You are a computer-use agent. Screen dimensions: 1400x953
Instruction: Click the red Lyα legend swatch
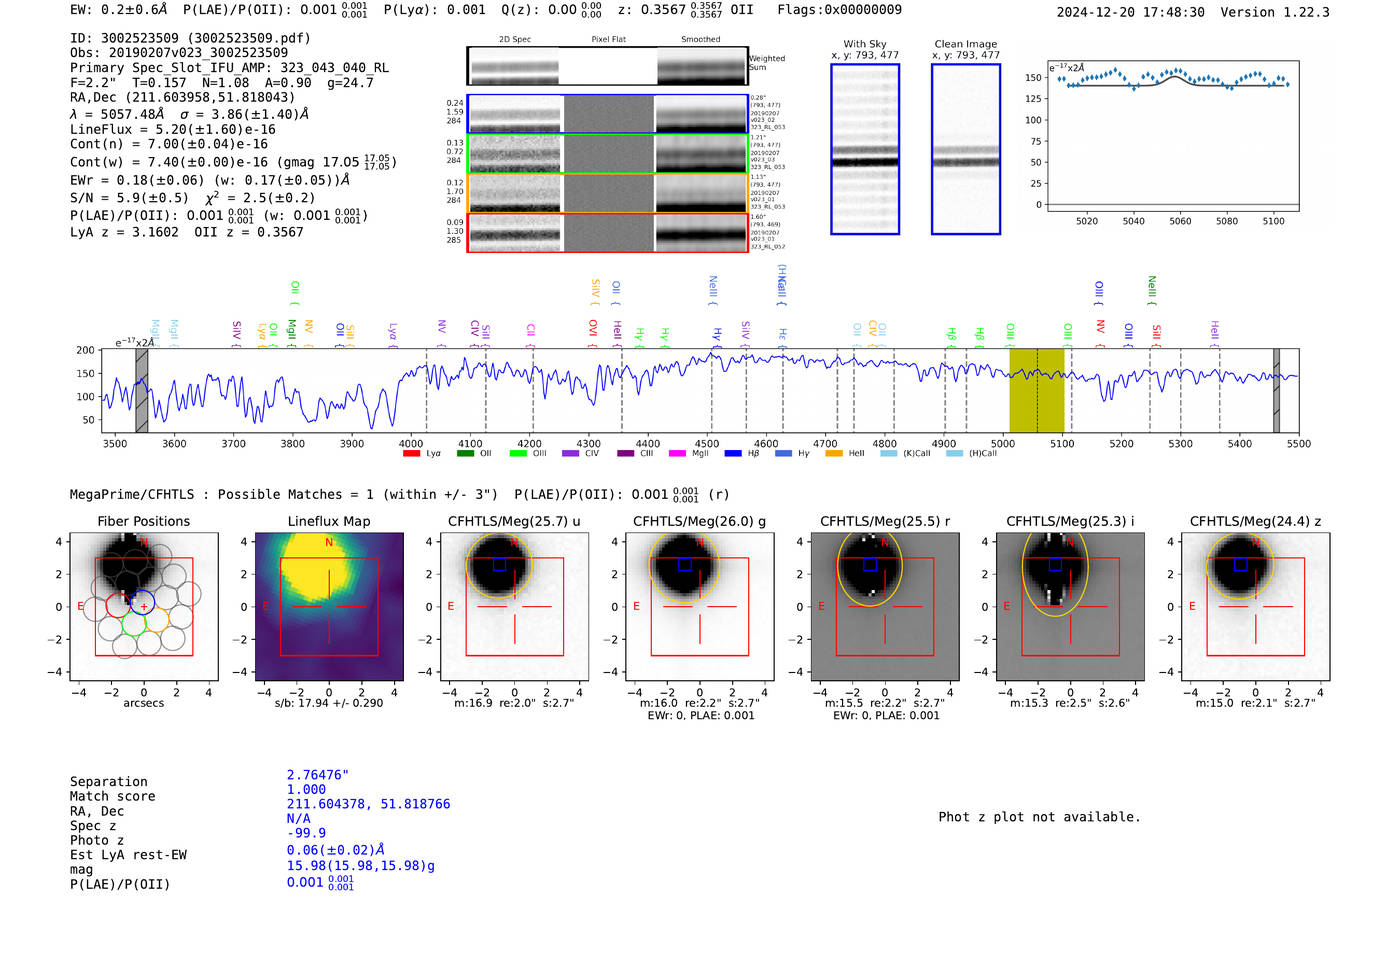pos(411,454)
